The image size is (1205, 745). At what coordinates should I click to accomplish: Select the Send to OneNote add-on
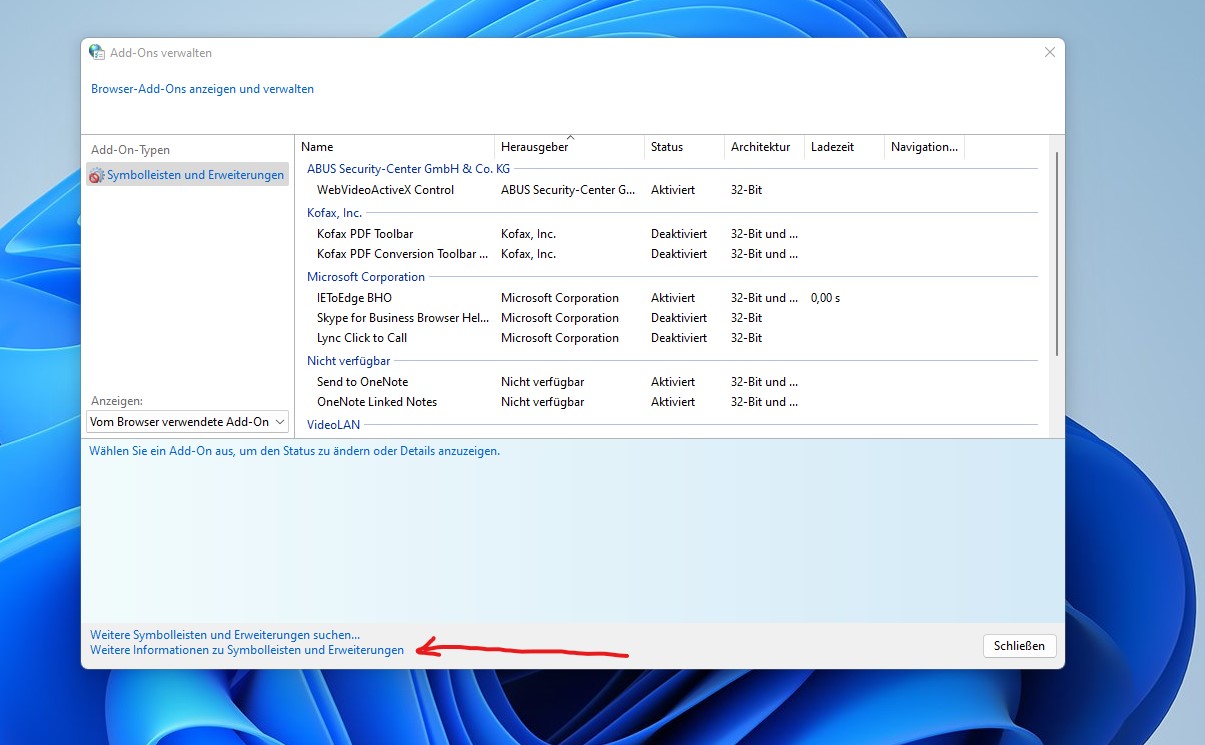coord(362,382)
